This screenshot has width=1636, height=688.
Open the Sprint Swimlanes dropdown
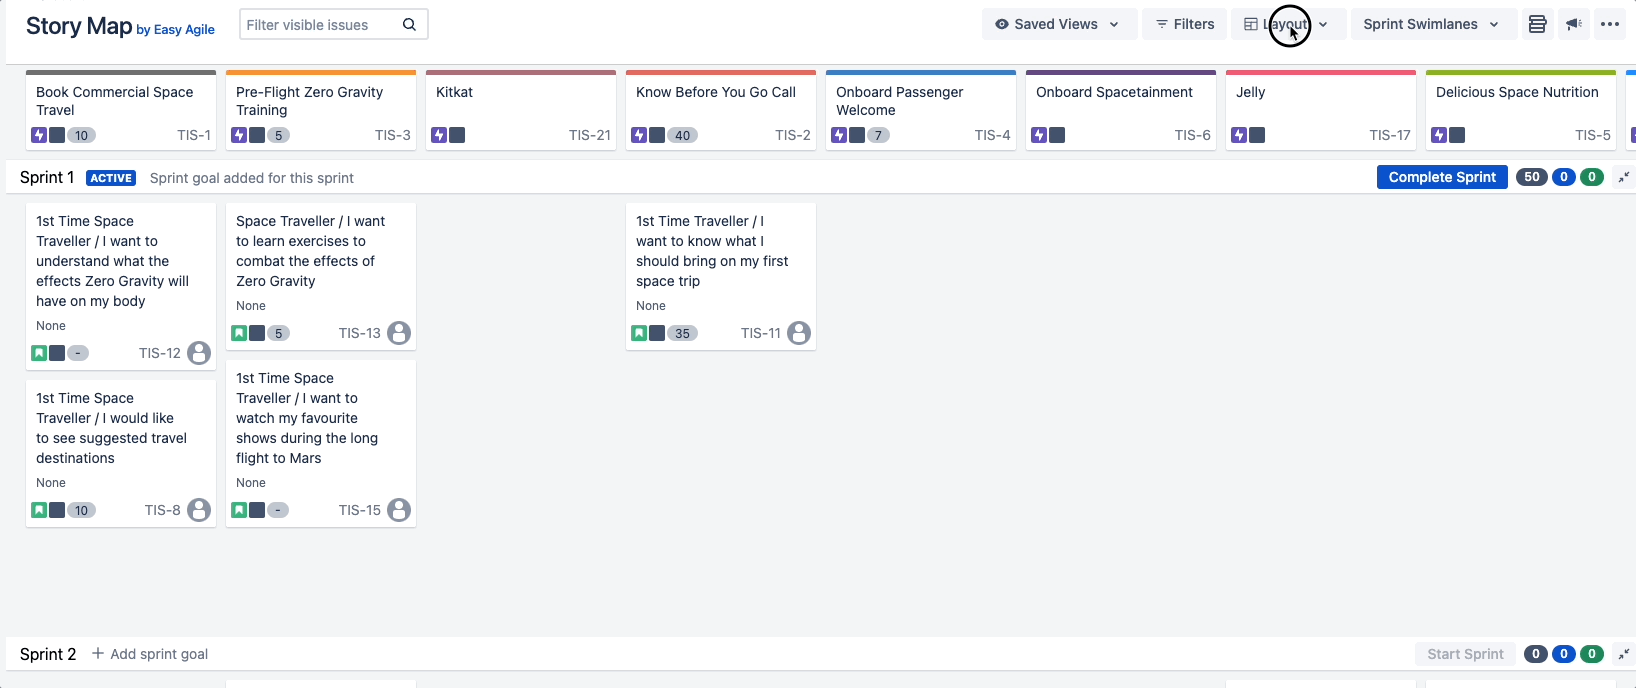tap(1430, 24)
